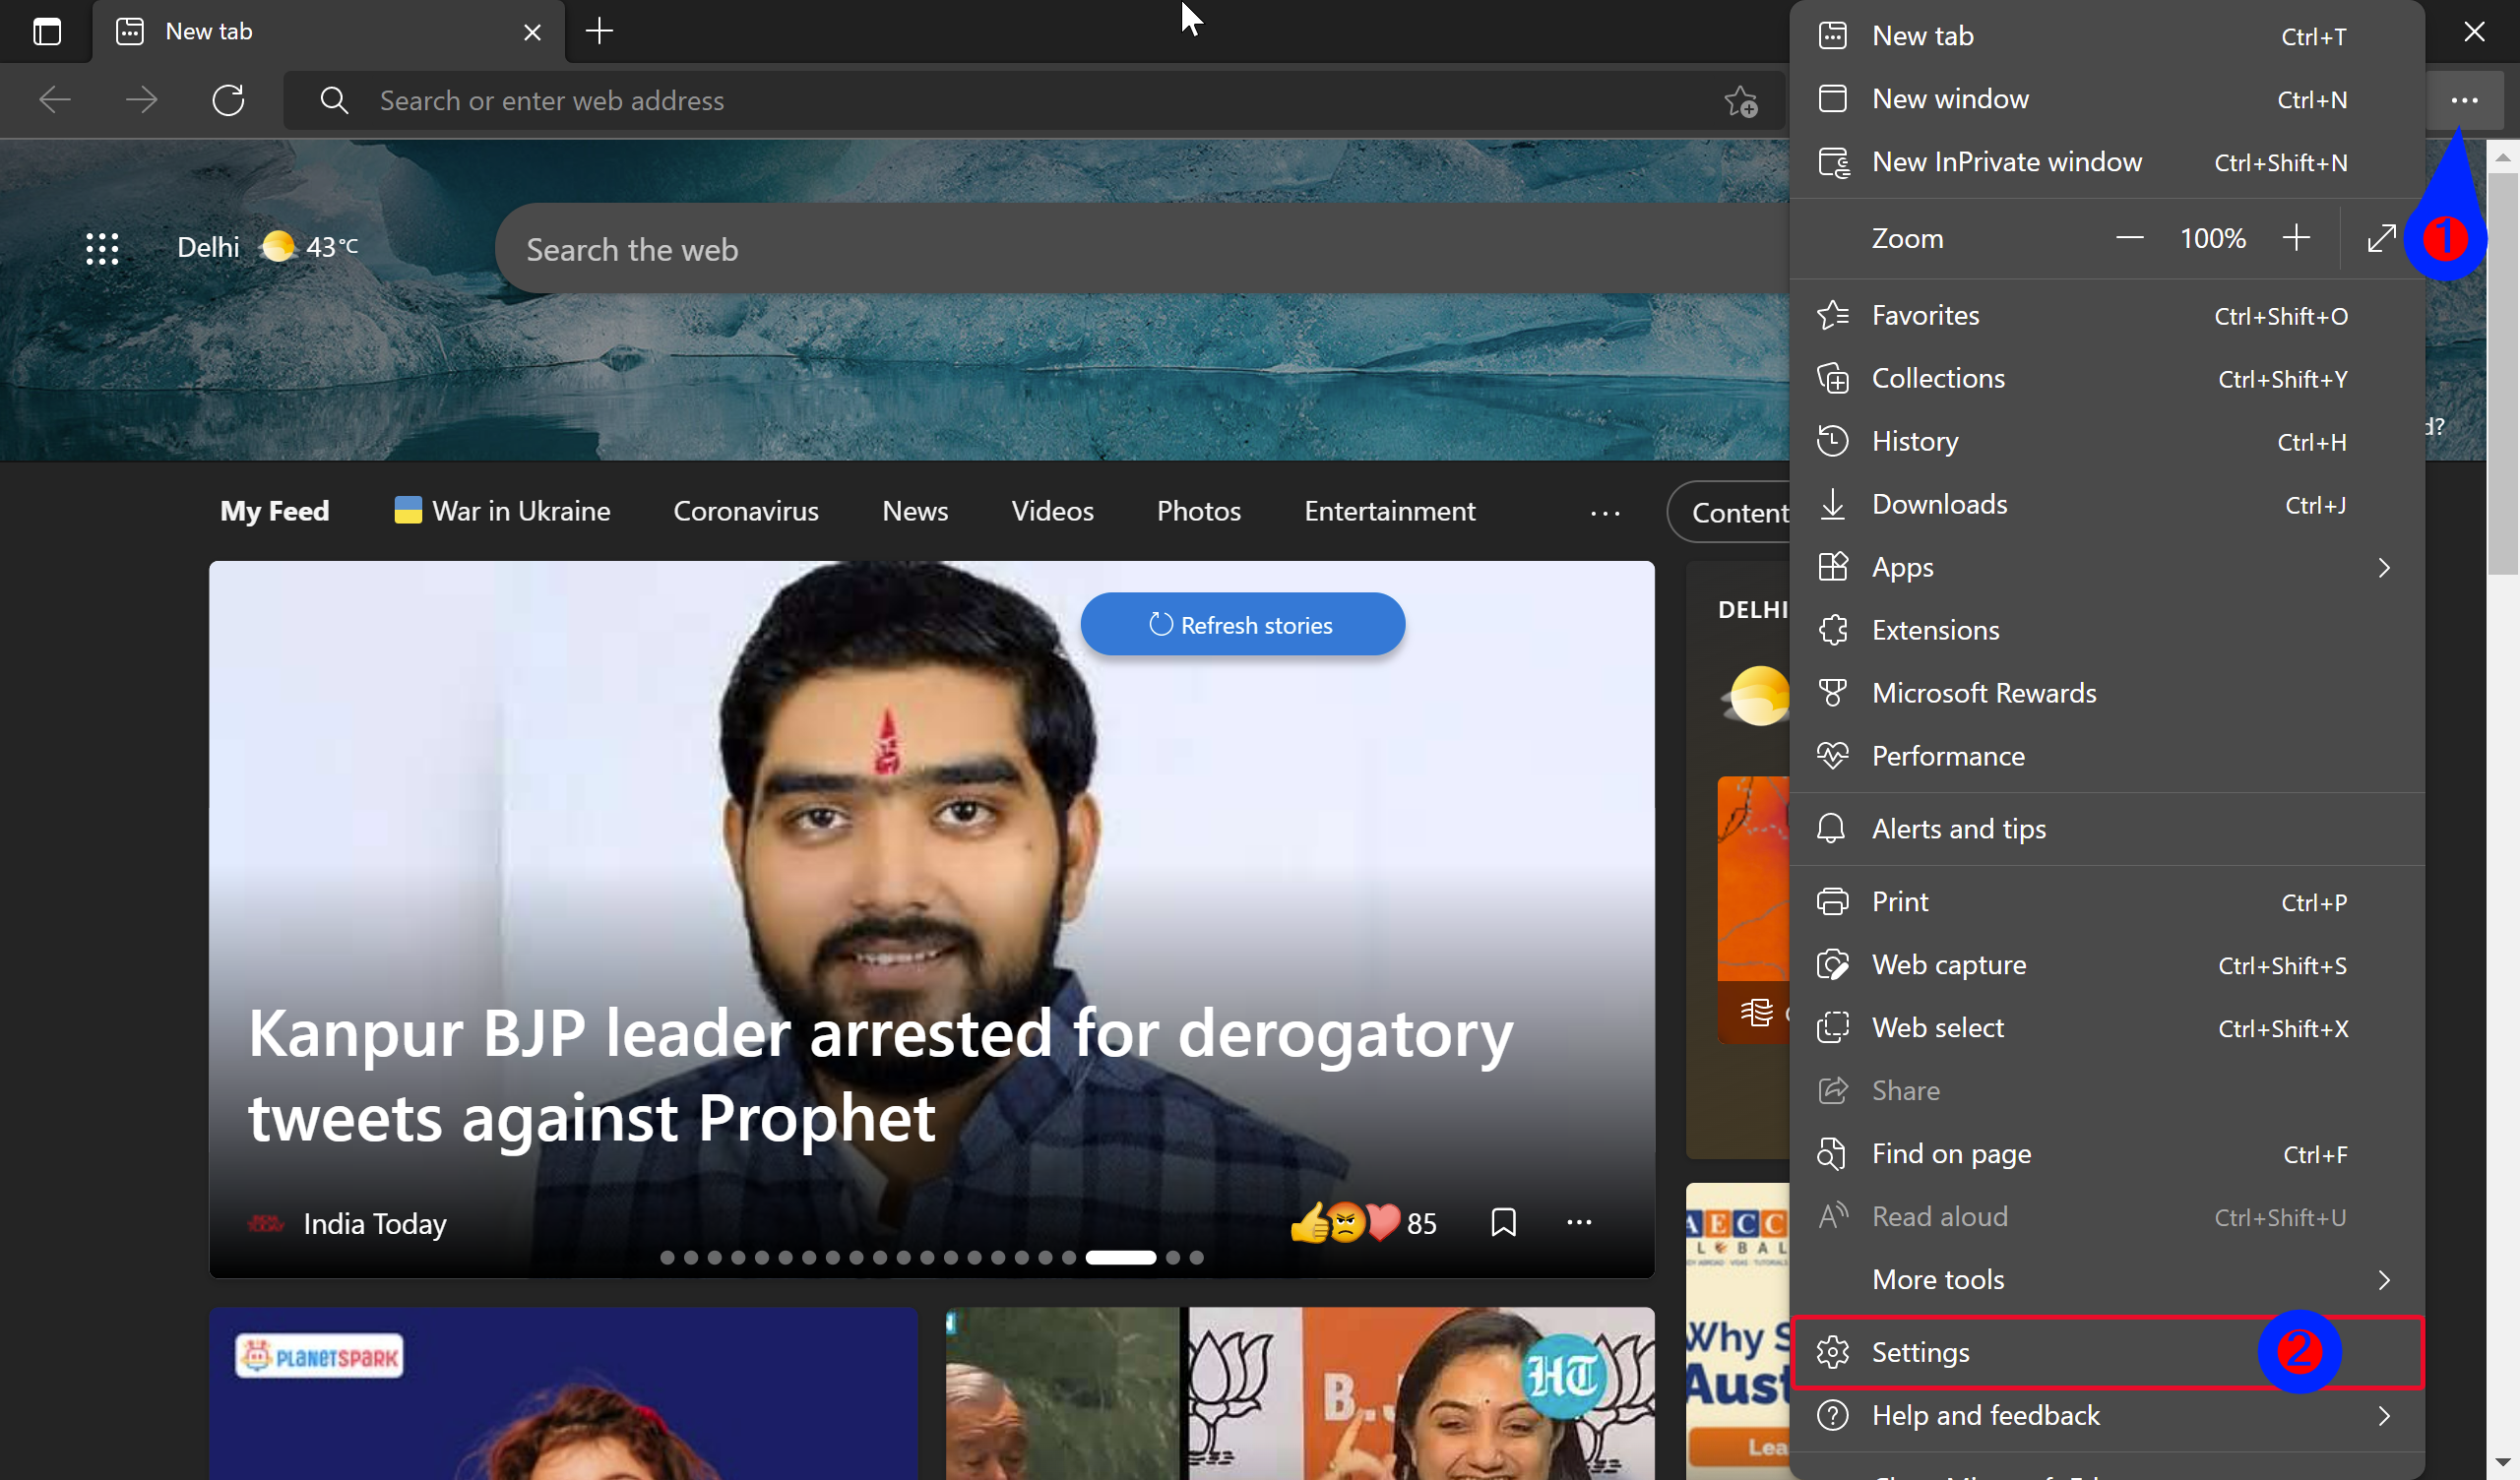Open the Kanpur BJP leader headline
Image resolution: width=2520 pixels, height=1480 pixels.
[880, 1075]
